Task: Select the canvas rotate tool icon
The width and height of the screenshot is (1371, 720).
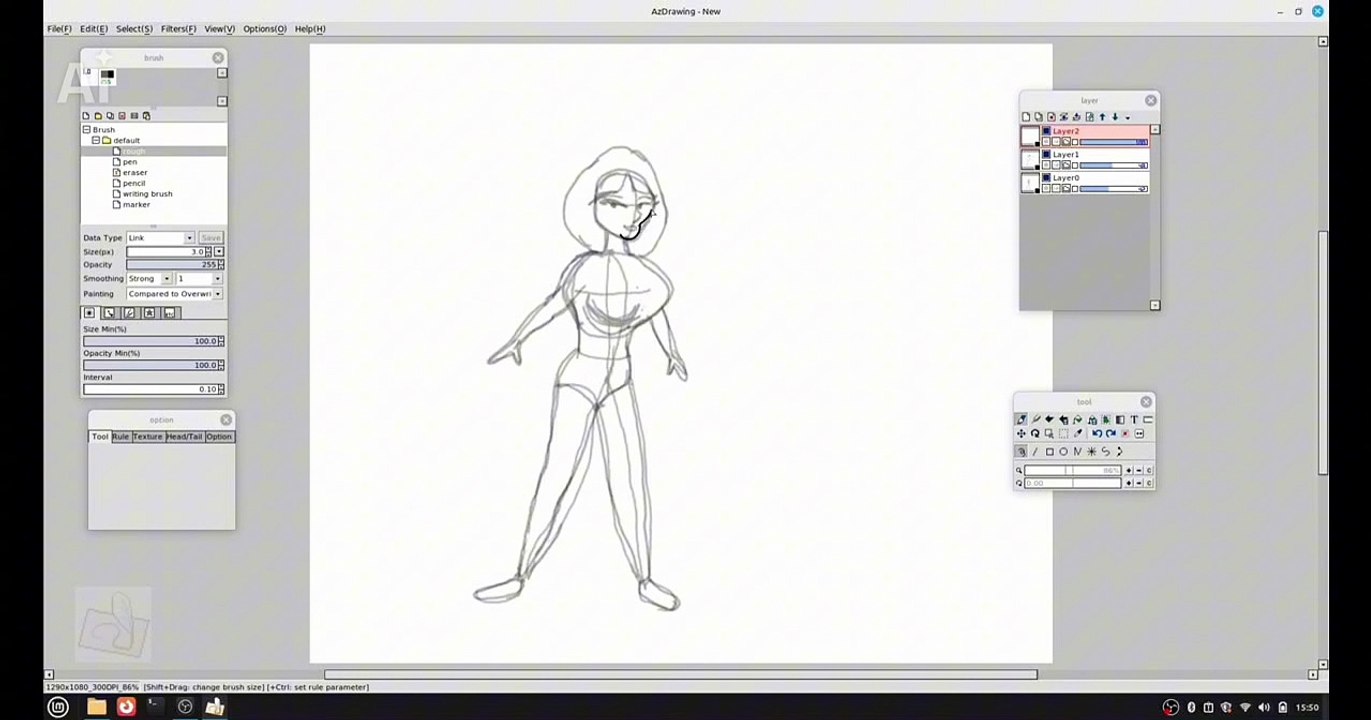Action: pyautogui.click(x=1035, y=434)
